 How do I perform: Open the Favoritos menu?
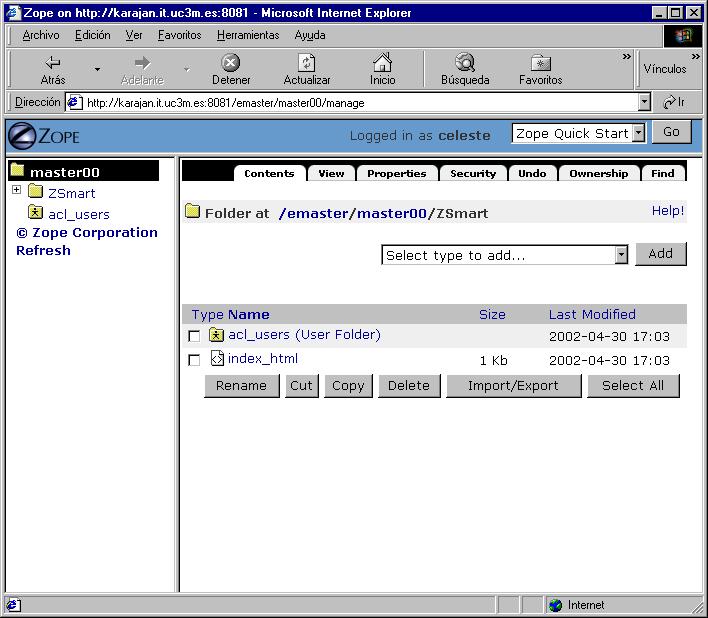click(179, 35)
